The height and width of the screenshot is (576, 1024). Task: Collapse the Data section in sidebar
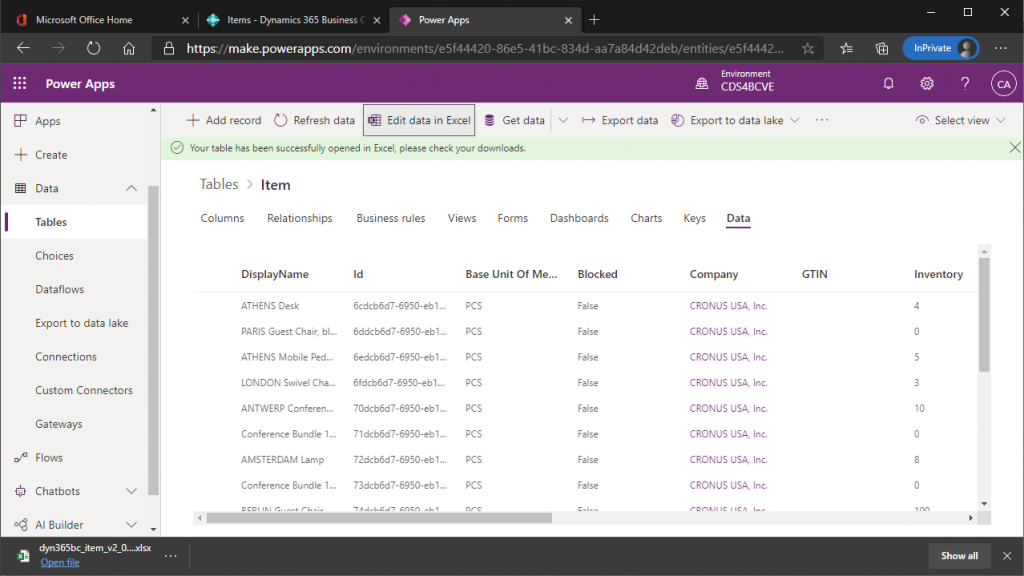[x=131, y=188]
